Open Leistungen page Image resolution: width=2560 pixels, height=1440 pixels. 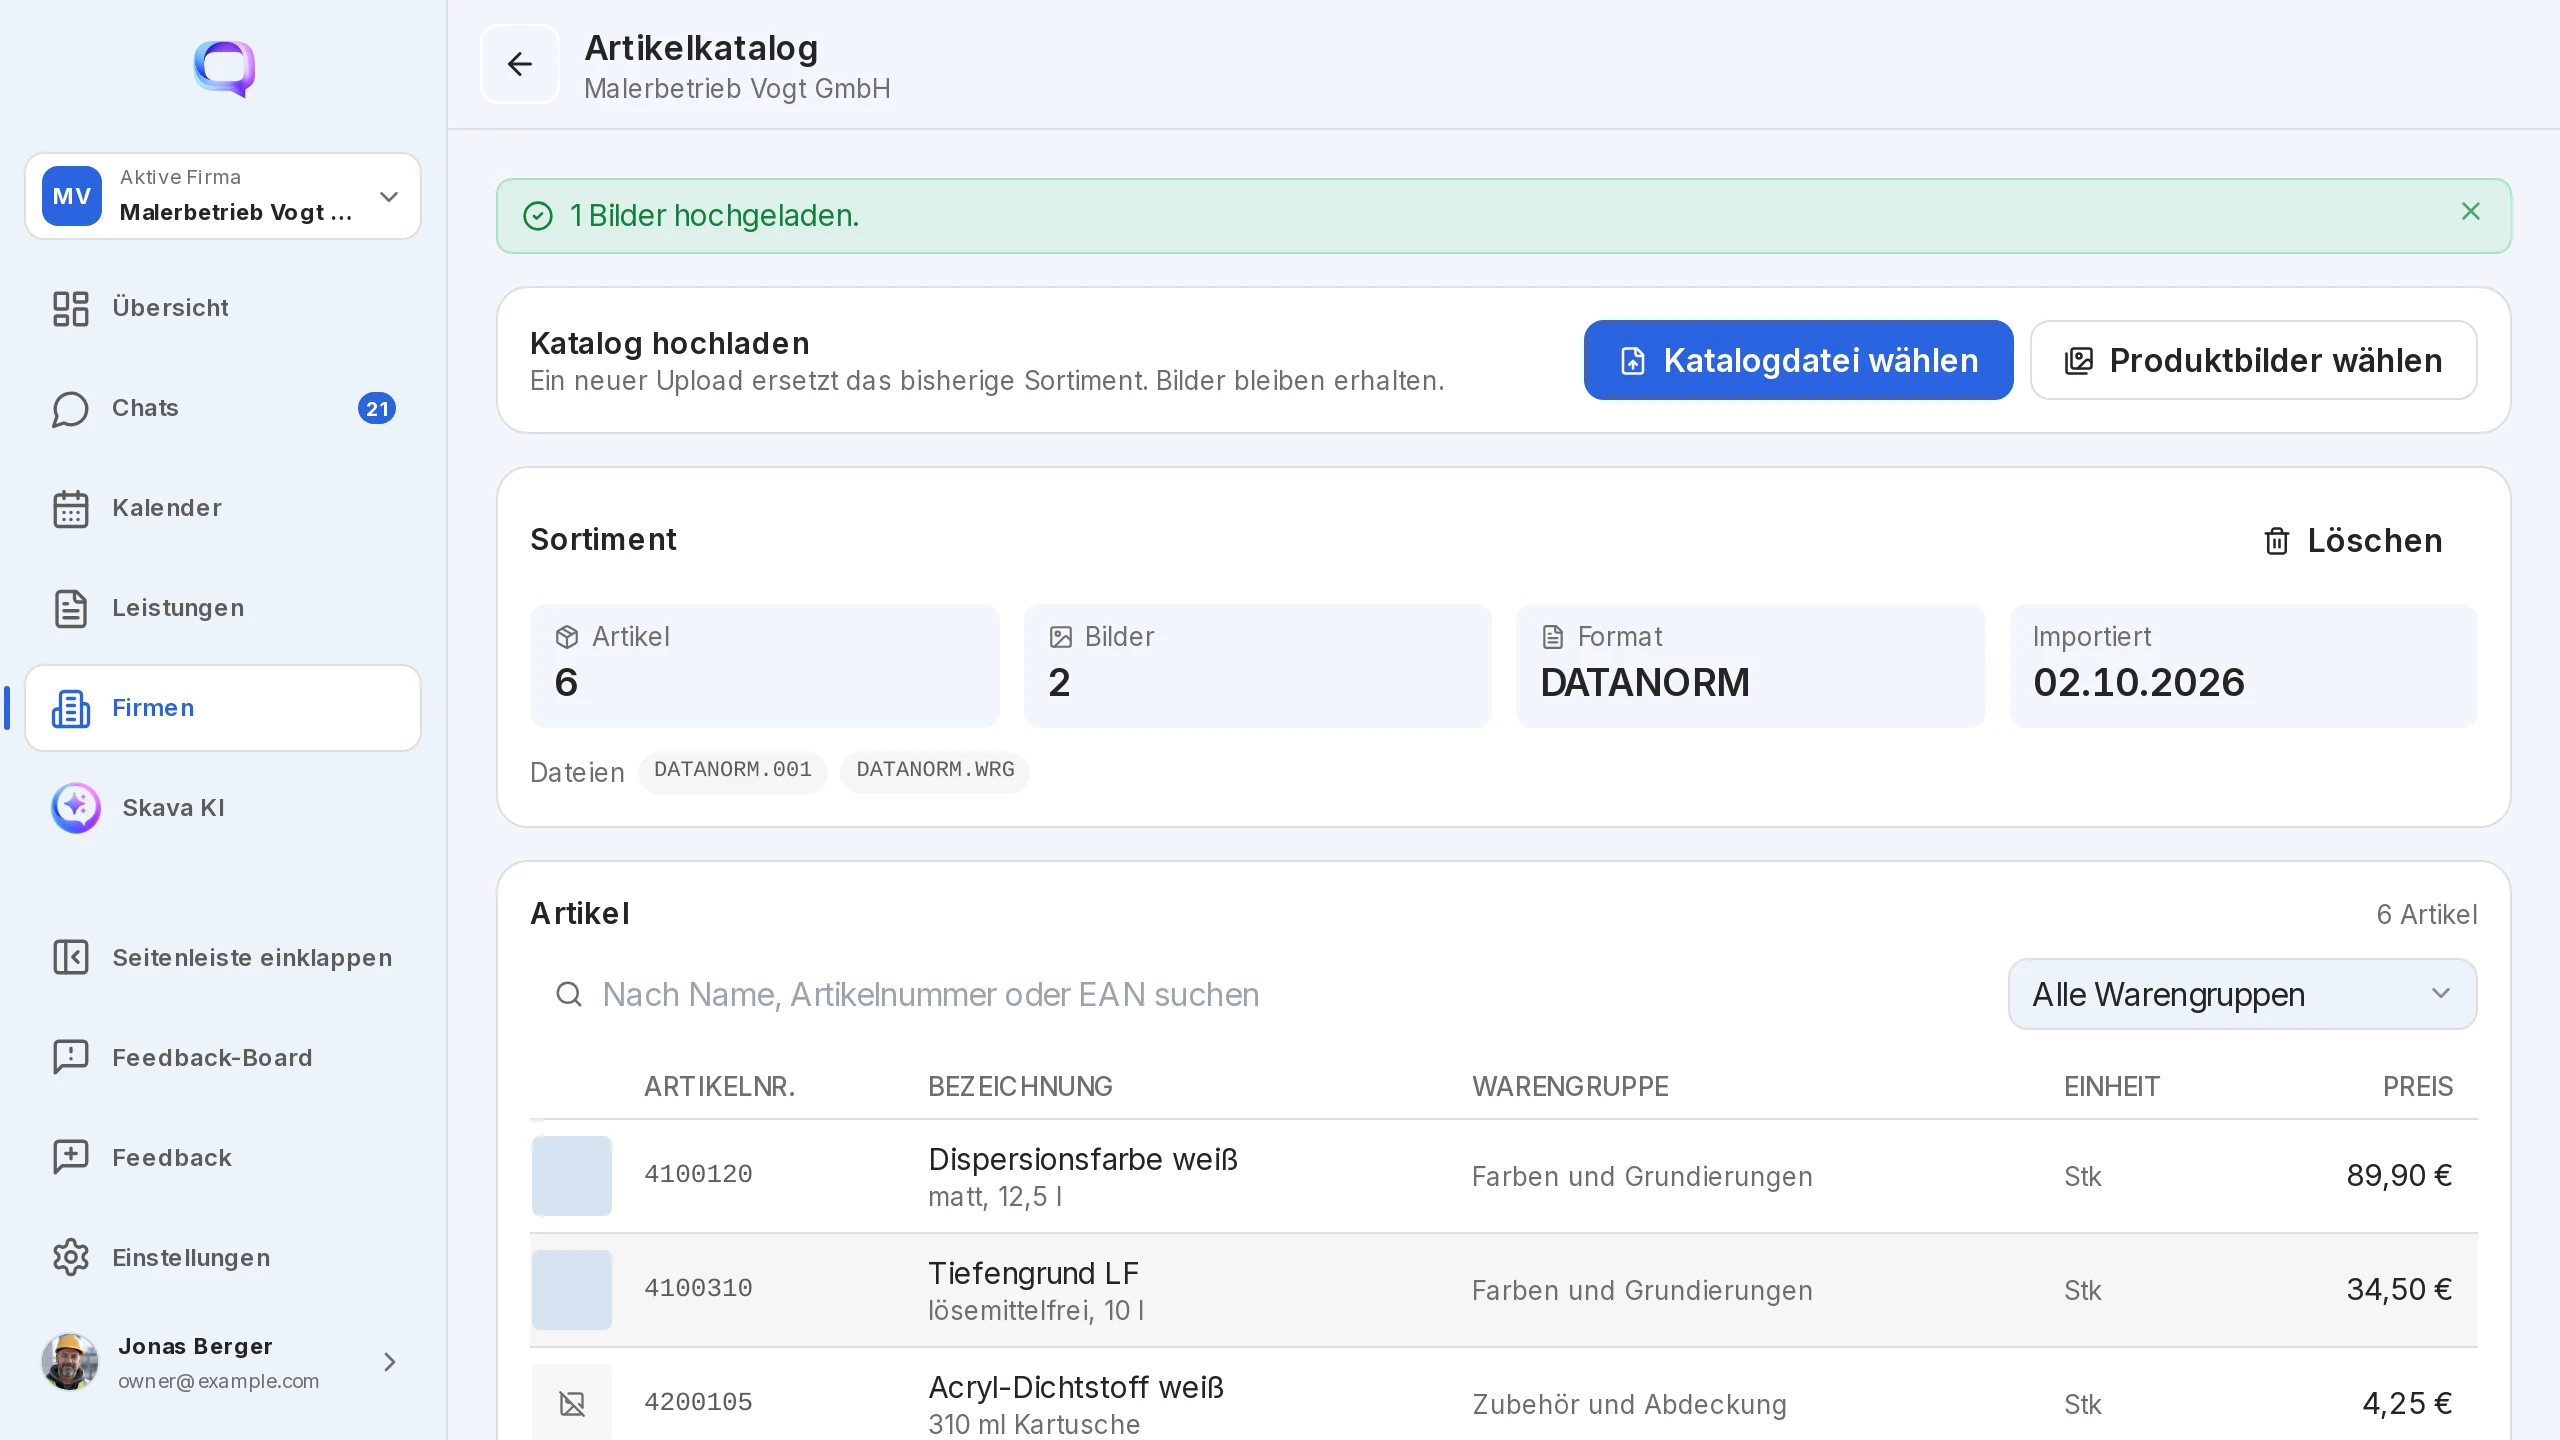point(223,608)
